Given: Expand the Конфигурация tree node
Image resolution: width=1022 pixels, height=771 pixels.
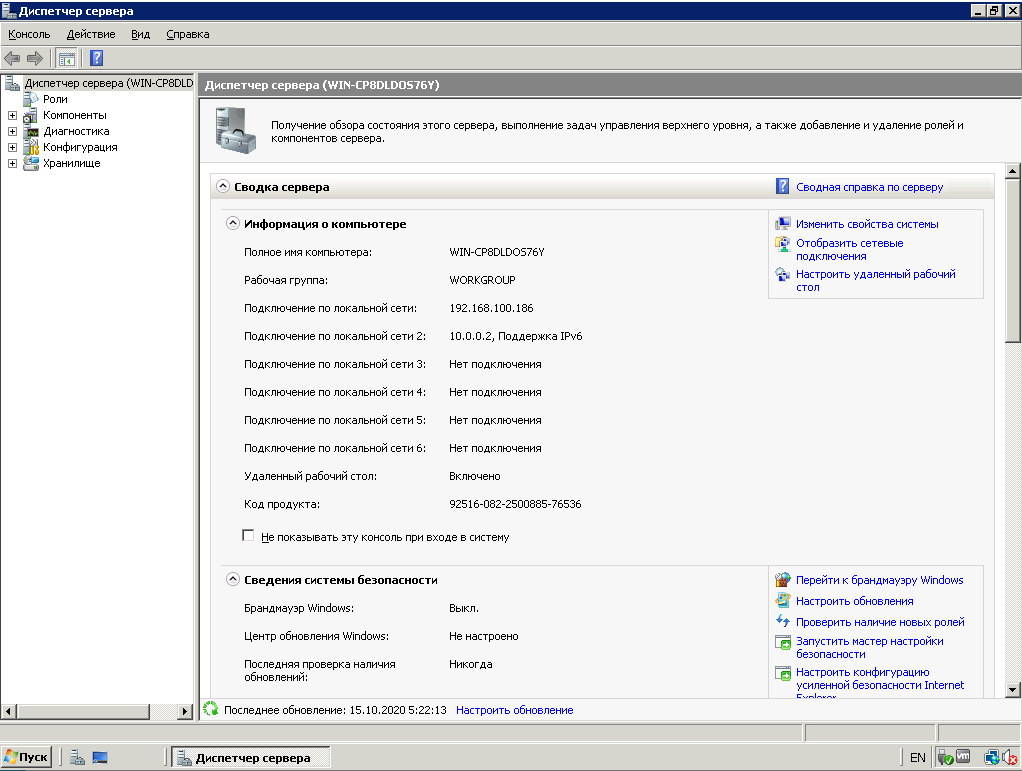Looking at the screenshot, I should (12, 147).
